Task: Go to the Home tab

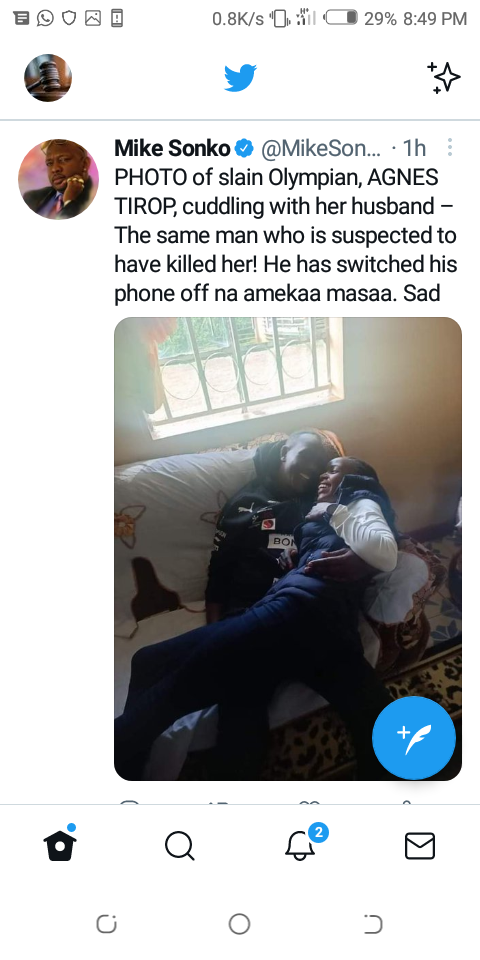Action: [x=60, y=845]
